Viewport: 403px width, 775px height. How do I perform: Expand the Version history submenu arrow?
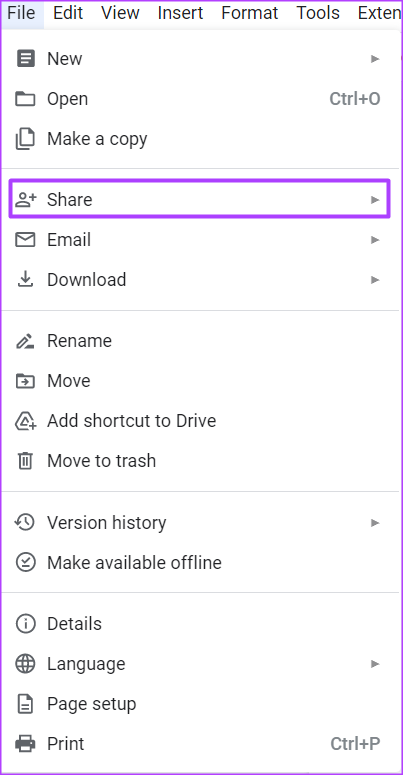coord(375,522)
